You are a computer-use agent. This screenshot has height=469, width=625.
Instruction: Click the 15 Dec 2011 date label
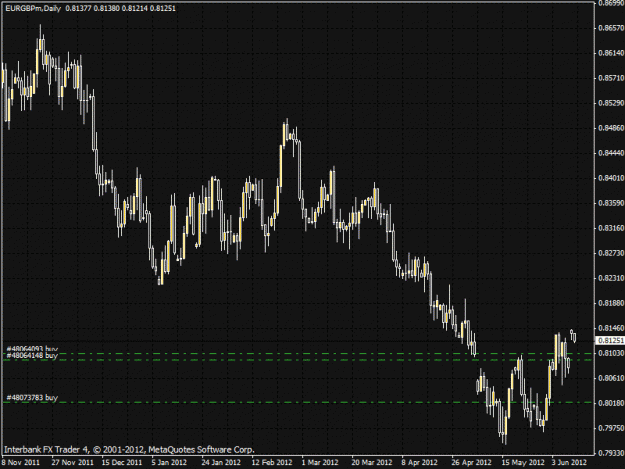coord(122,463)
